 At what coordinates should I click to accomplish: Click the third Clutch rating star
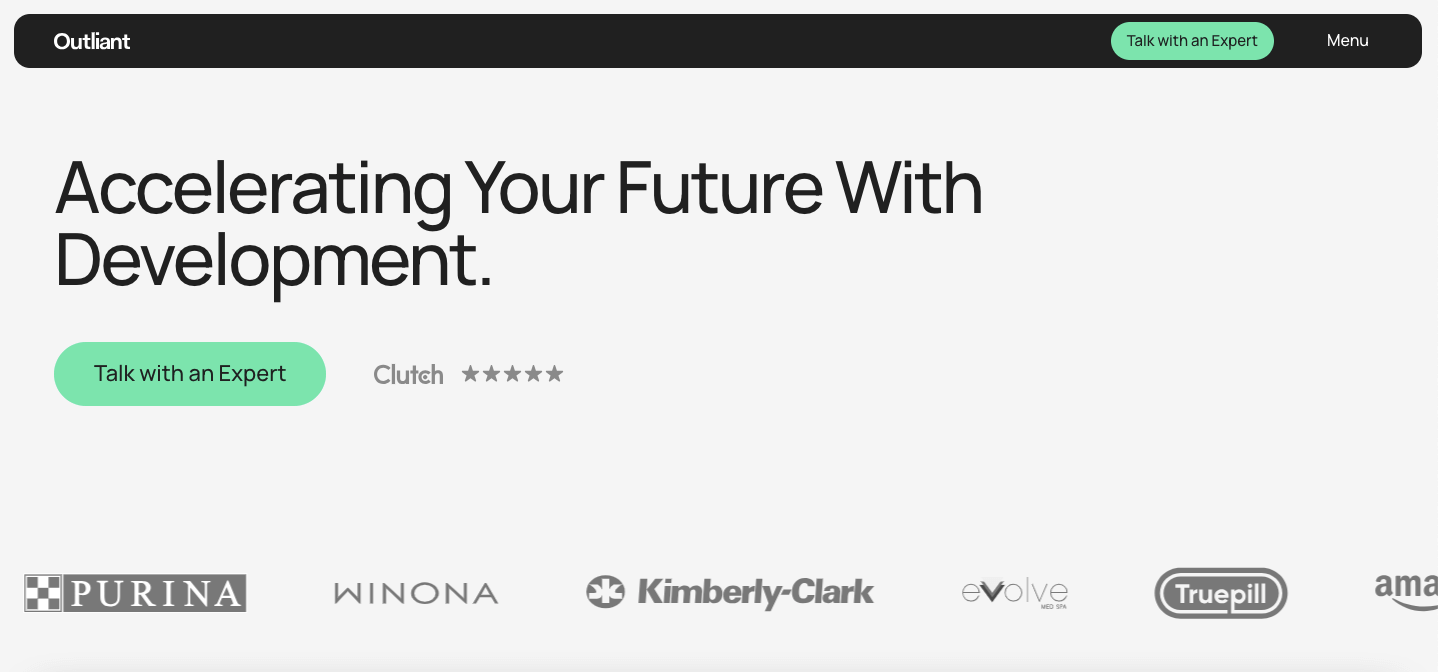(x=512, y=374)
